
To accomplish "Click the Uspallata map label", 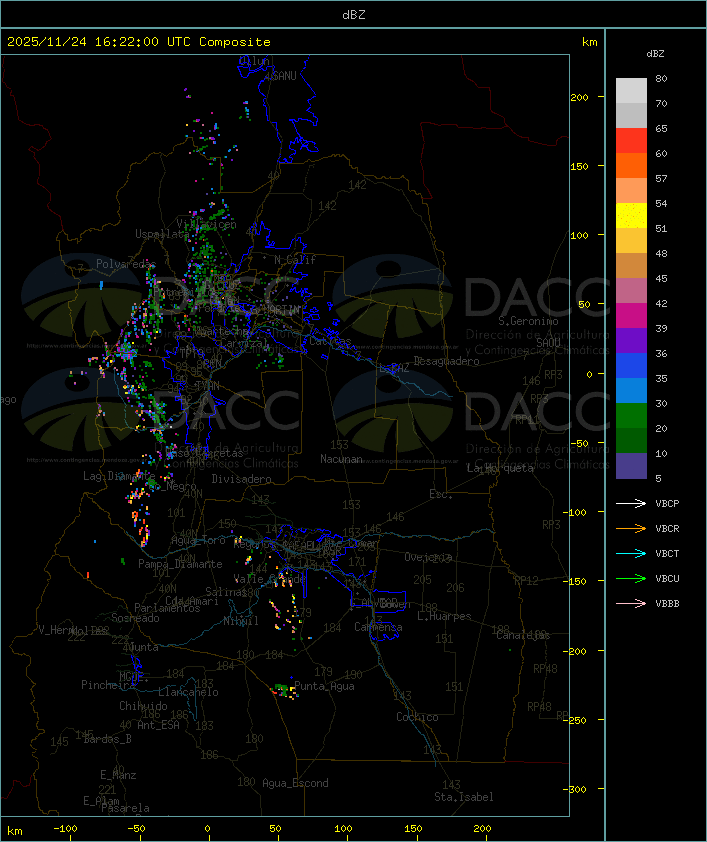I will pos(162,234).
